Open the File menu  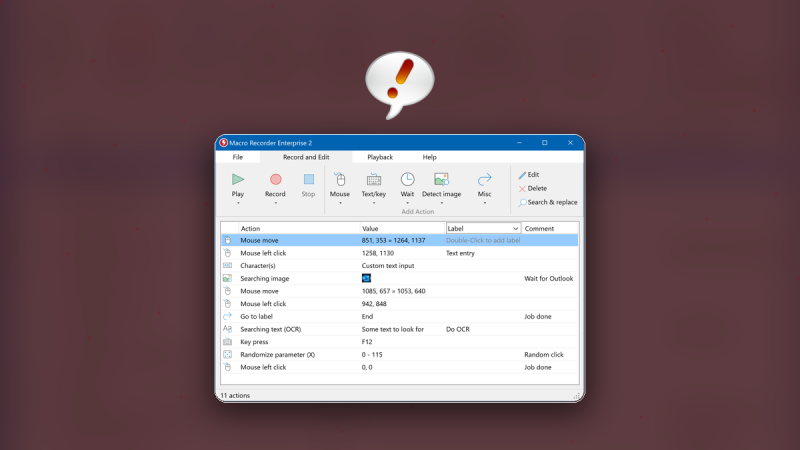pyautogui.click(x=238, y=157)
